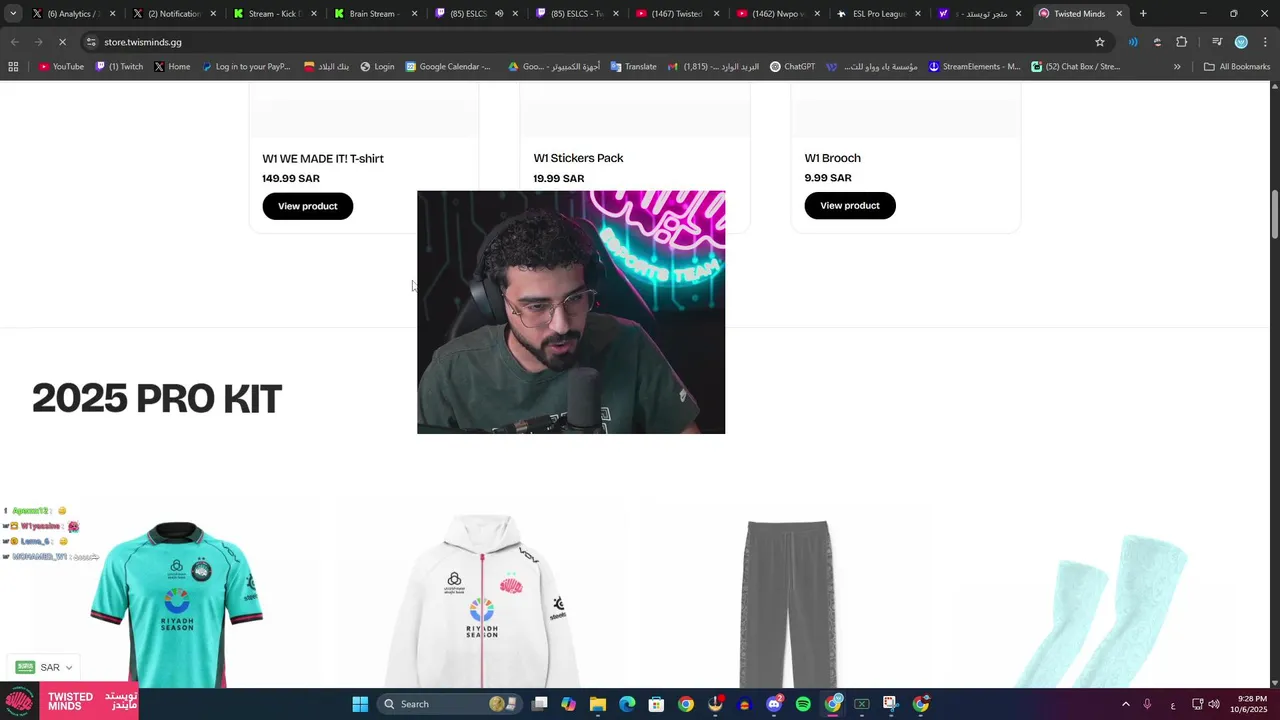View product for W1 Brooch
The height and width of the screenshot is (720, 1280).
click(849, 206)
